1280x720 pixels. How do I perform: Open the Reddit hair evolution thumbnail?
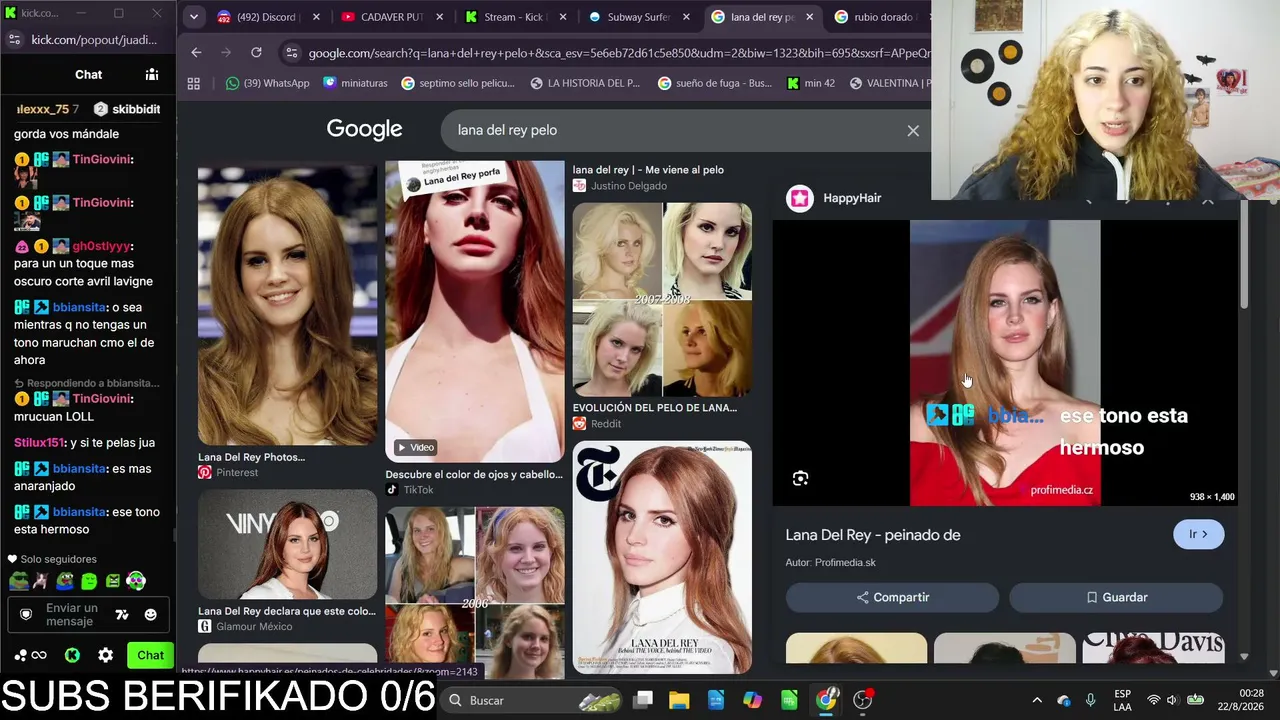point(662,300)
